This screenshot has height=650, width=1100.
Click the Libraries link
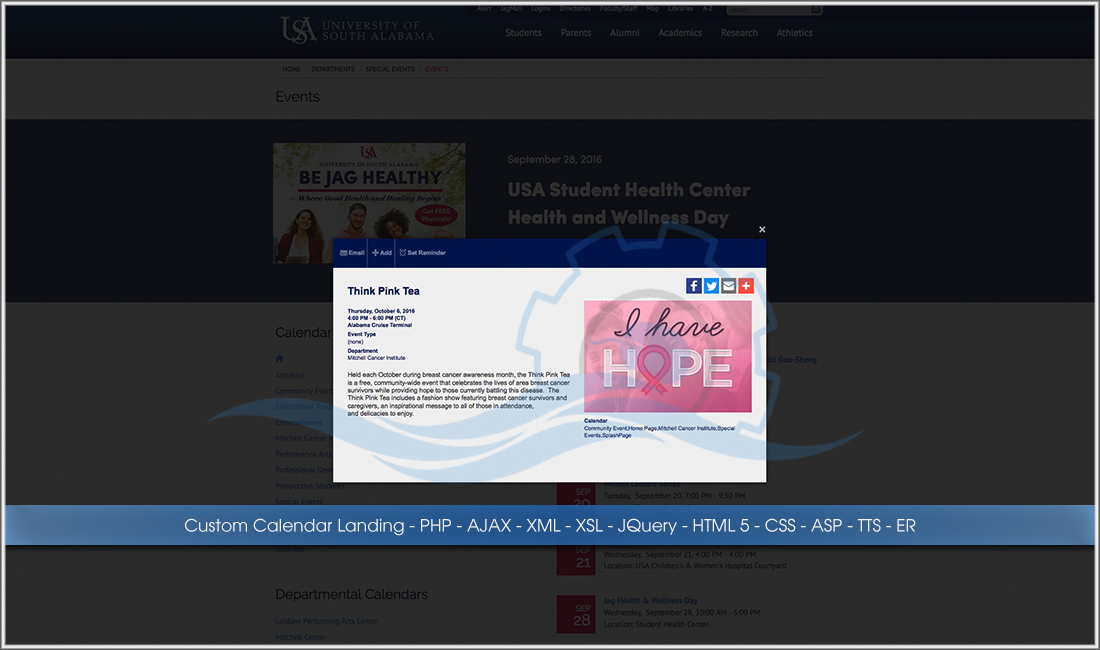[680, 9]
